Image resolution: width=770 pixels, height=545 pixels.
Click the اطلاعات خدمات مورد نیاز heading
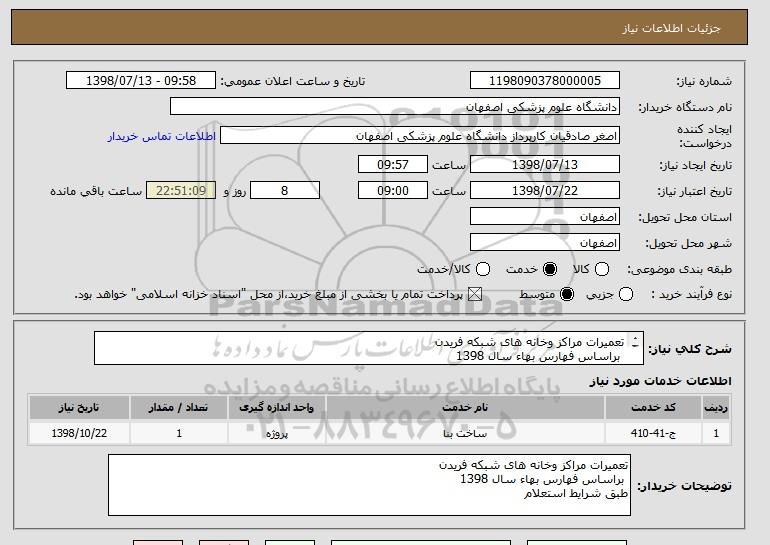pos(660,381)
